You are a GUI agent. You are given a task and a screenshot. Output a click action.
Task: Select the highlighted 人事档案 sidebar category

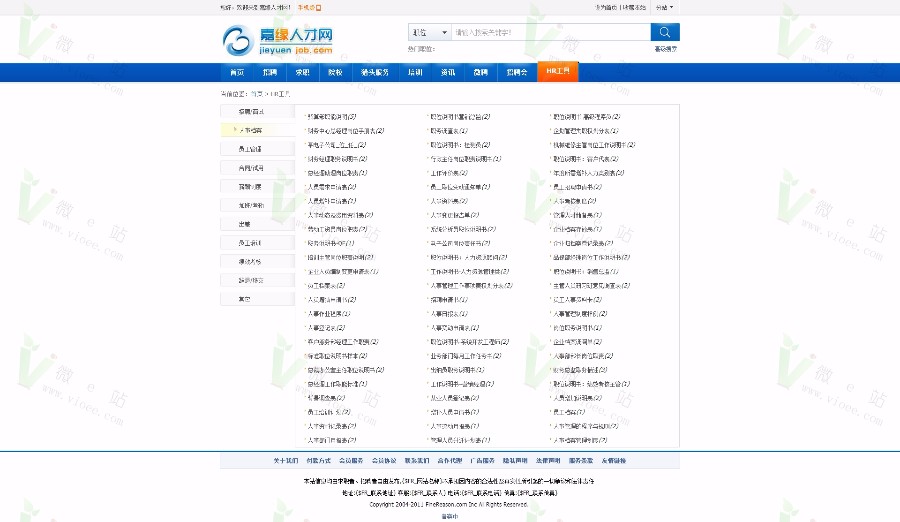pyautogui.click(x=257, y=130)
